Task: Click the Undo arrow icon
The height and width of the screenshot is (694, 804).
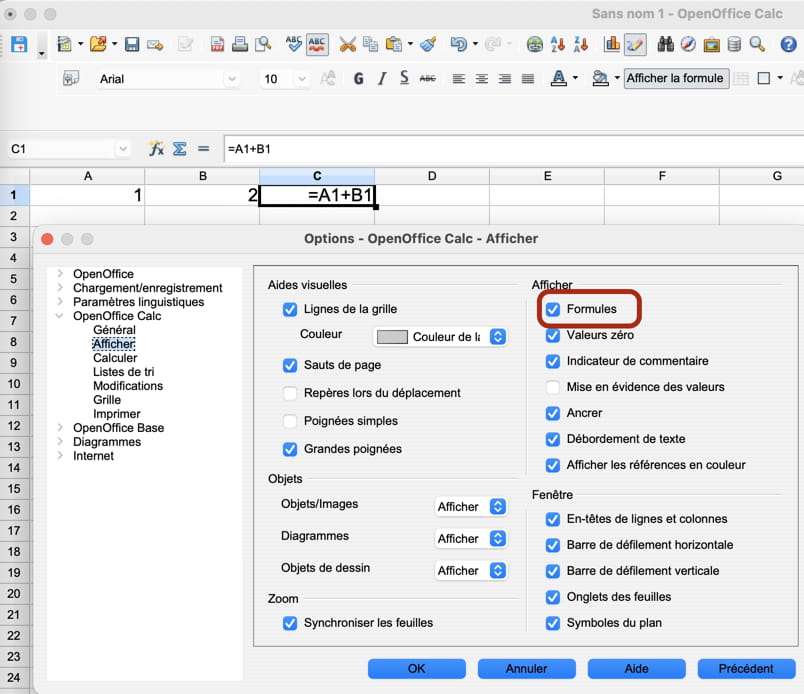Action: 459,45
